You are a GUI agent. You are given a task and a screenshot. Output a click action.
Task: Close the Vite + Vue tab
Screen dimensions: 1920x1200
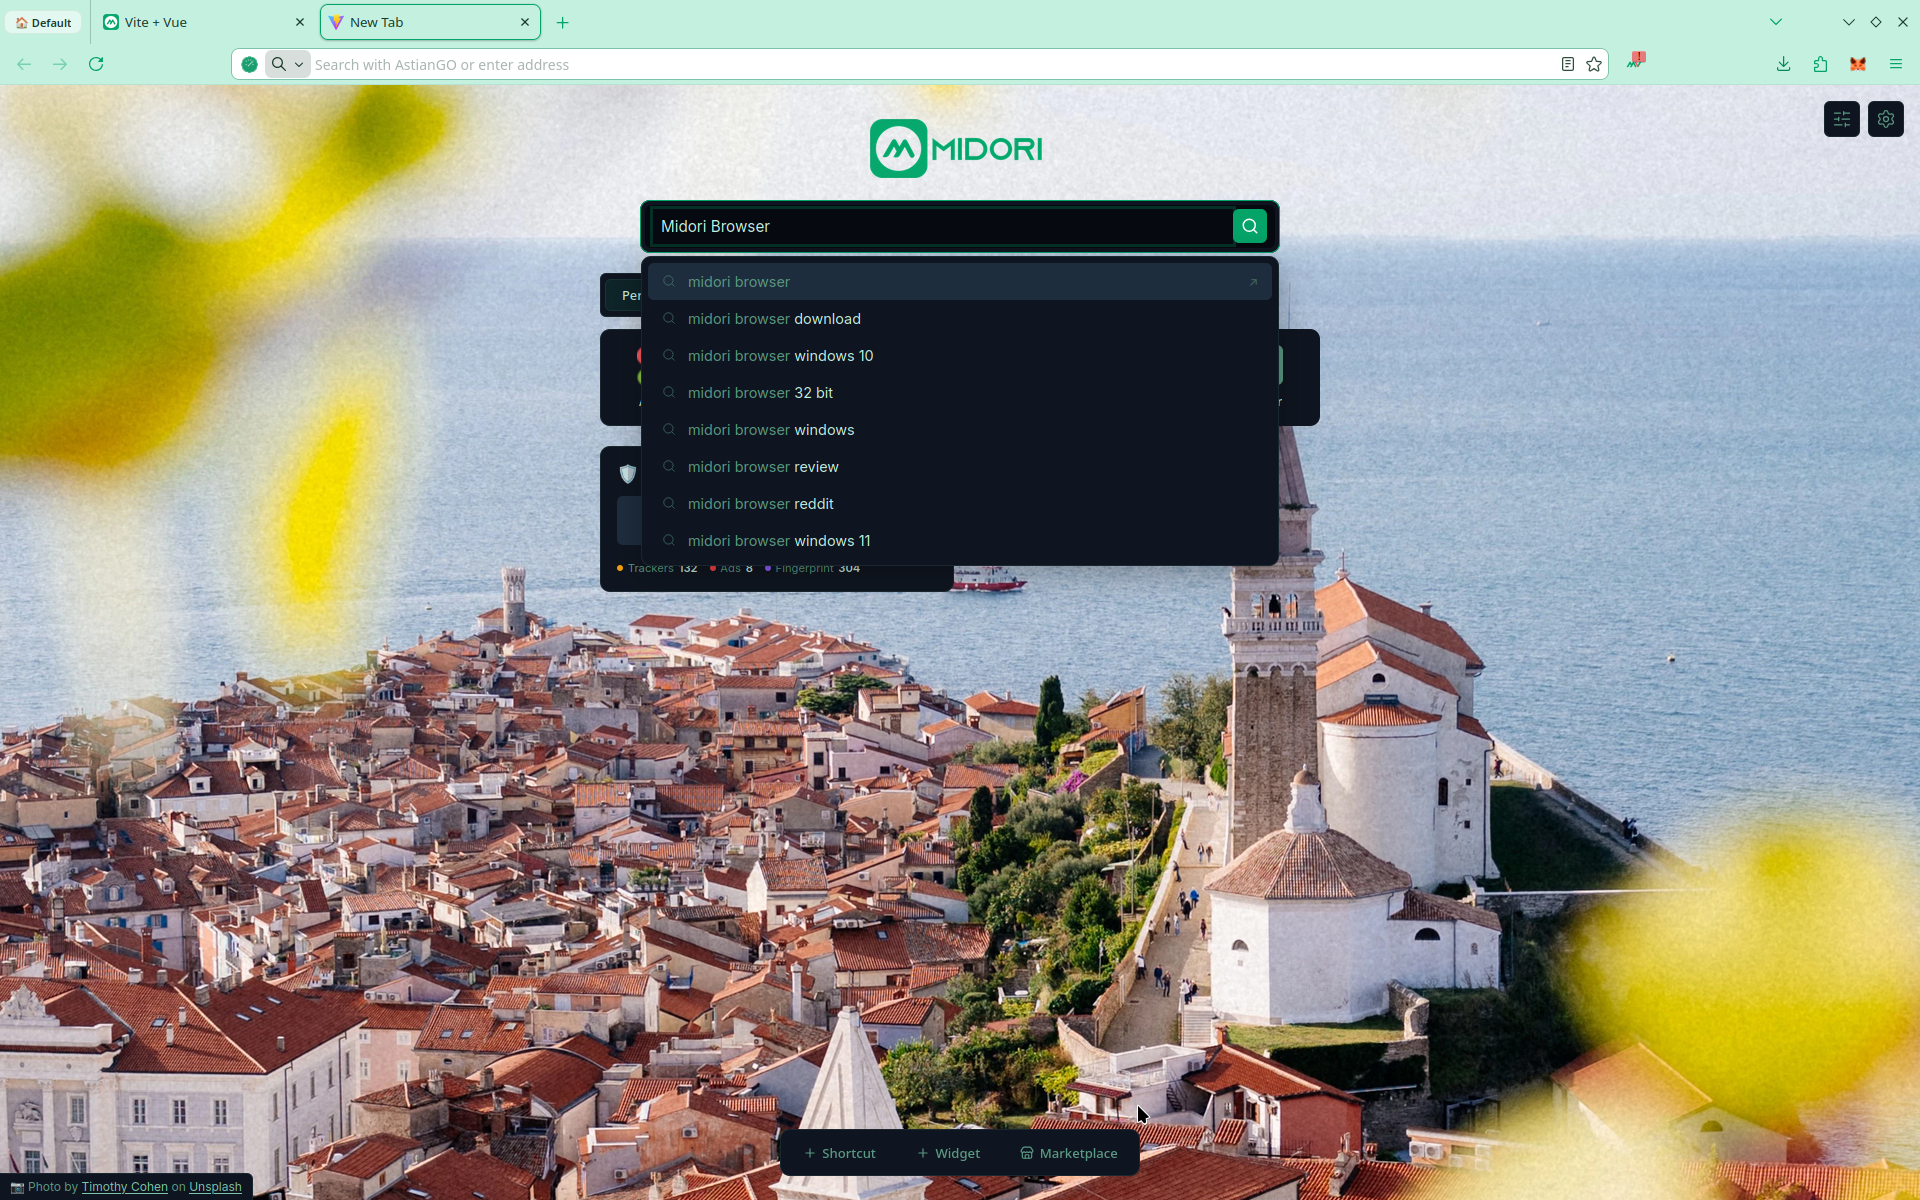(x=299, y=22)
